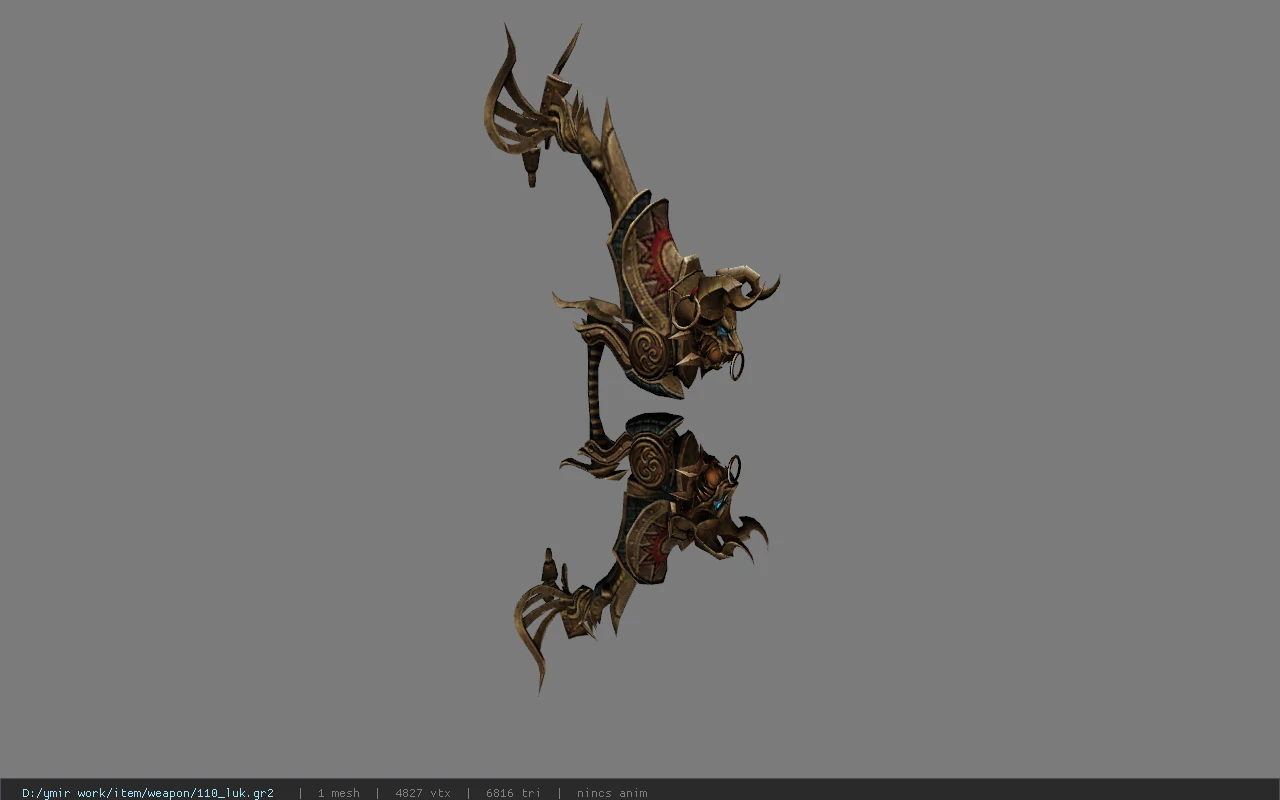Click the file path 'D:/ymir work/item/weapon/110_luk.gr2'
Screen dimensions: 1280x800
pos(148,793)
